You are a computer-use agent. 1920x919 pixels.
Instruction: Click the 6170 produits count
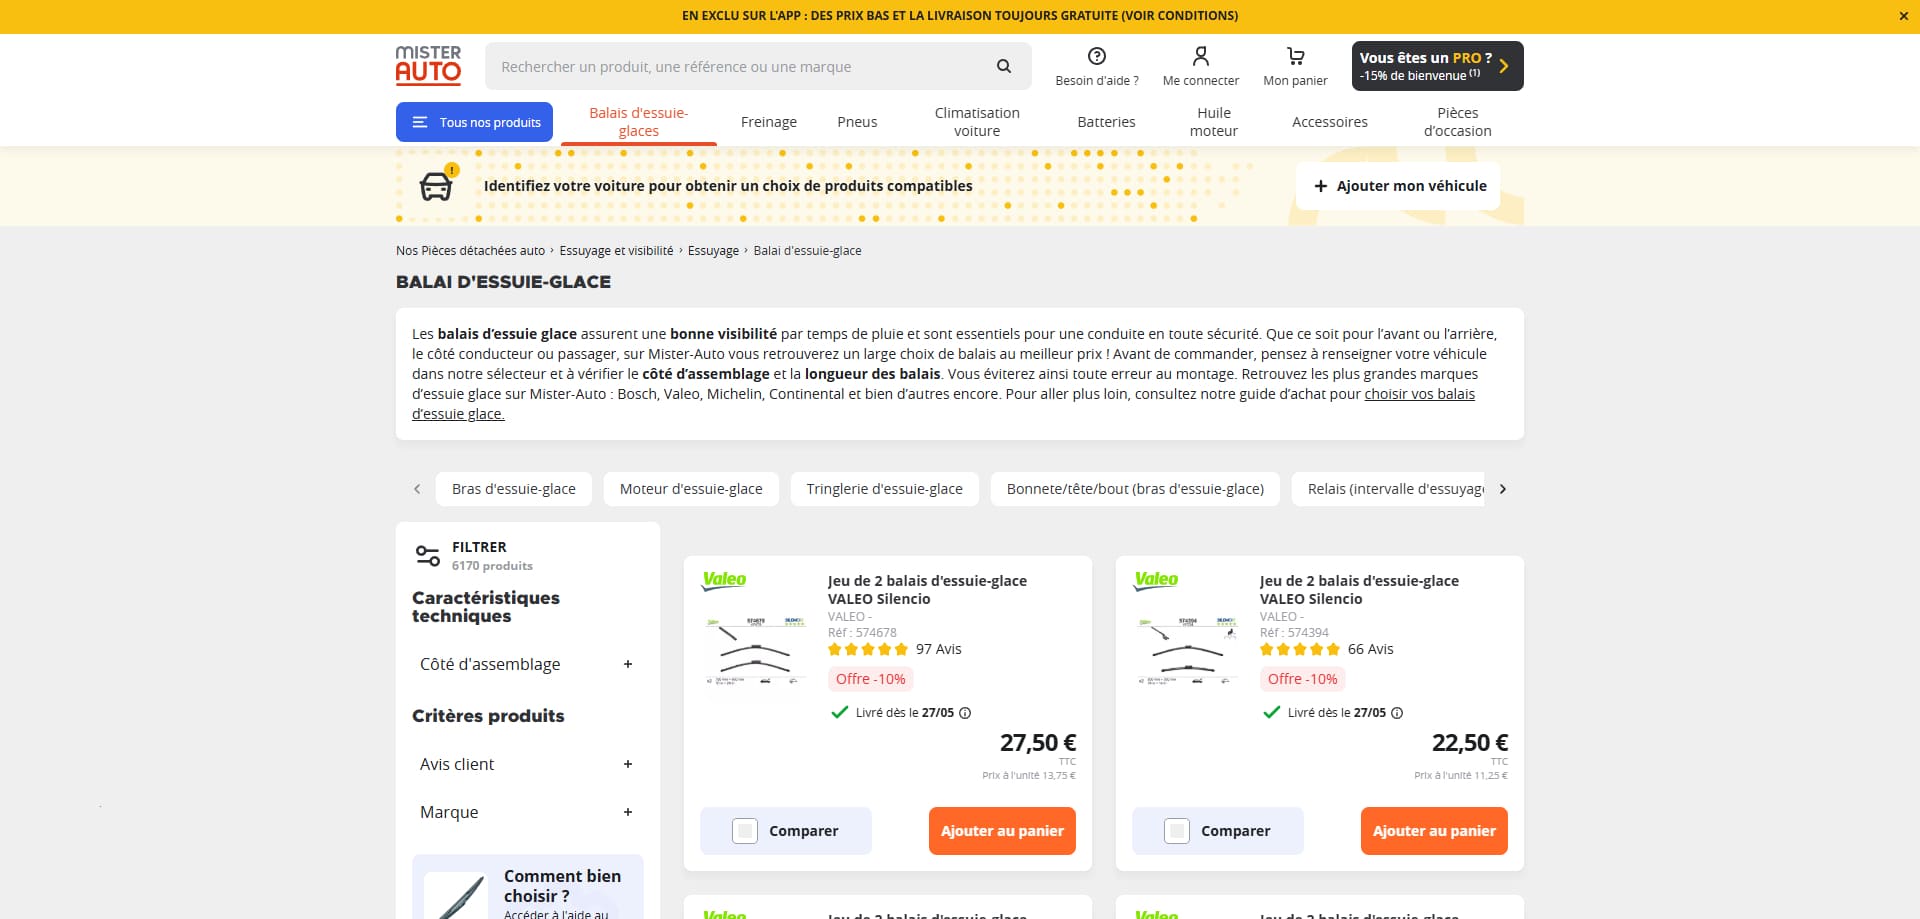pyautogui.click(x=492, y=566)
